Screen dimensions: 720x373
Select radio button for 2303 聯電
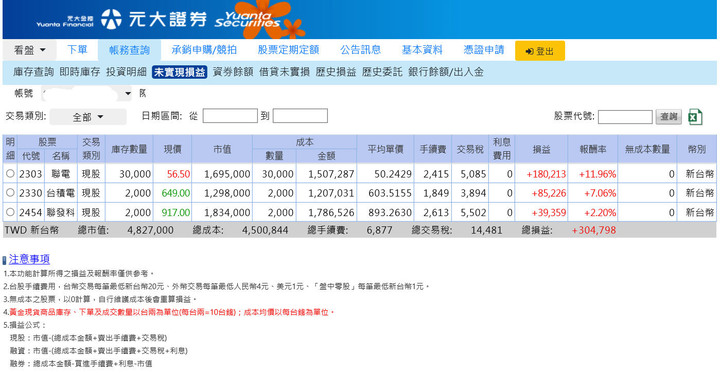(11, 174)
